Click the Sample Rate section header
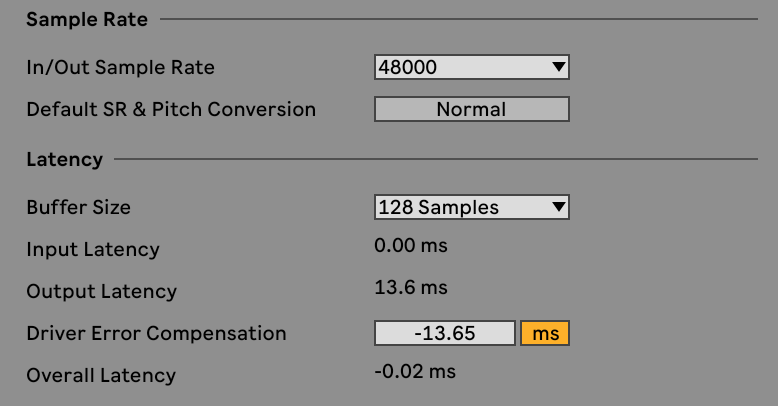The image size is (778, 406). coord(87,19)
